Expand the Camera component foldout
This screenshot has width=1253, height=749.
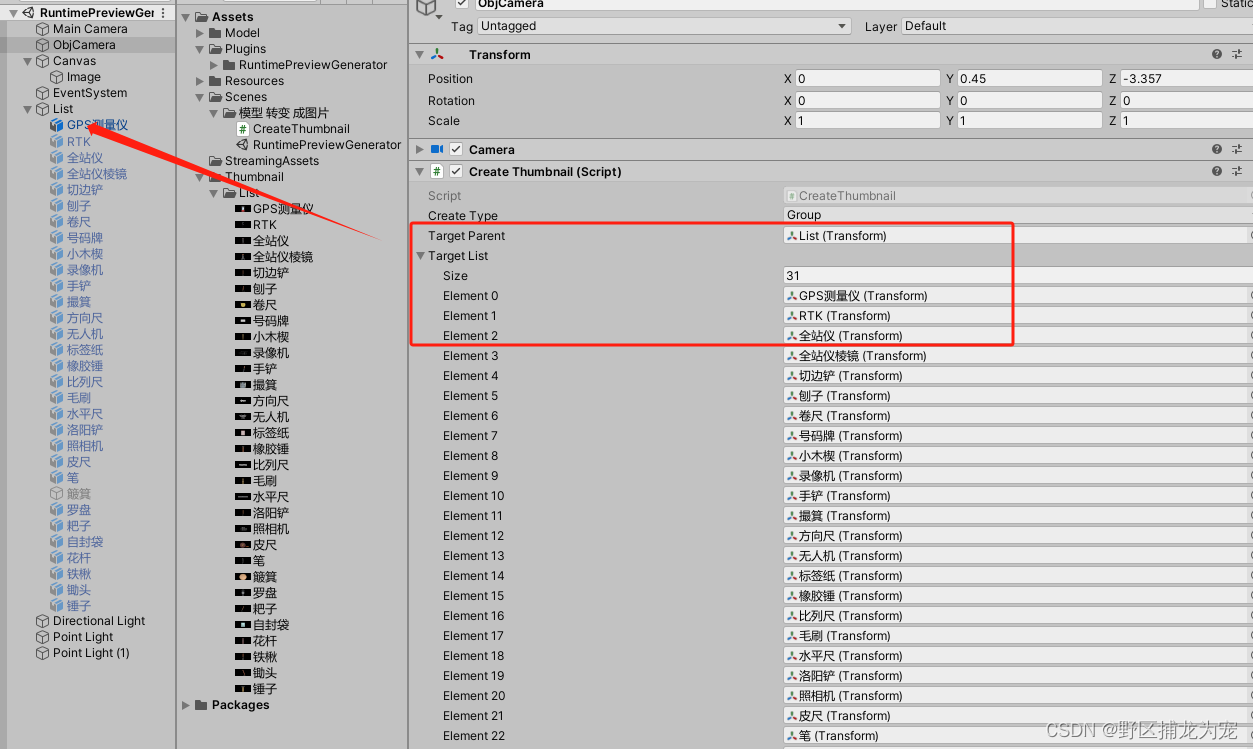[420, 149]
